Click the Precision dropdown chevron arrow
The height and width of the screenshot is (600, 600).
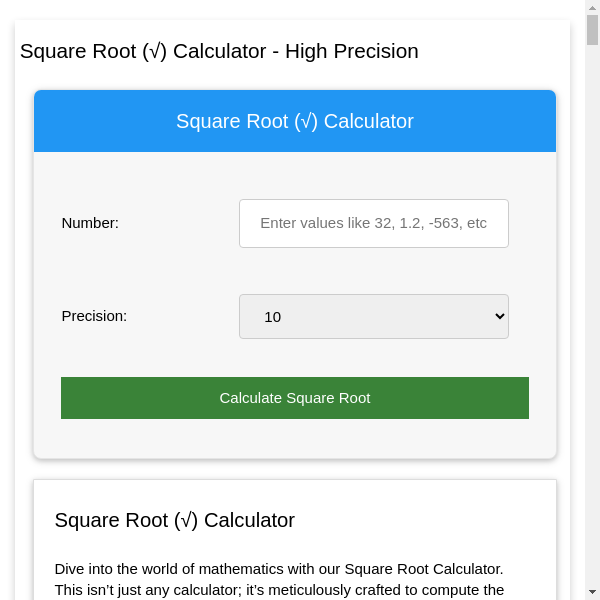500,316
